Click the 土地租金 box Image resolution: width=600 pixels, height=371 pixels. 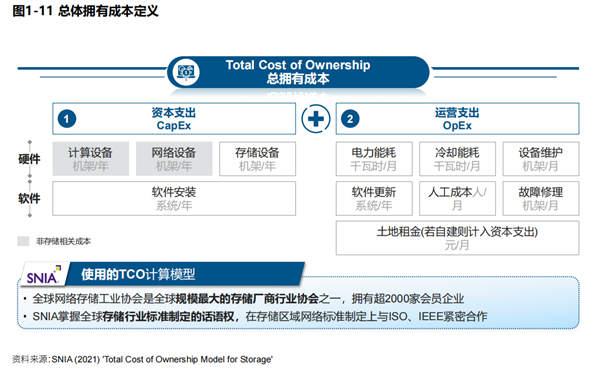tap(457, 238)
